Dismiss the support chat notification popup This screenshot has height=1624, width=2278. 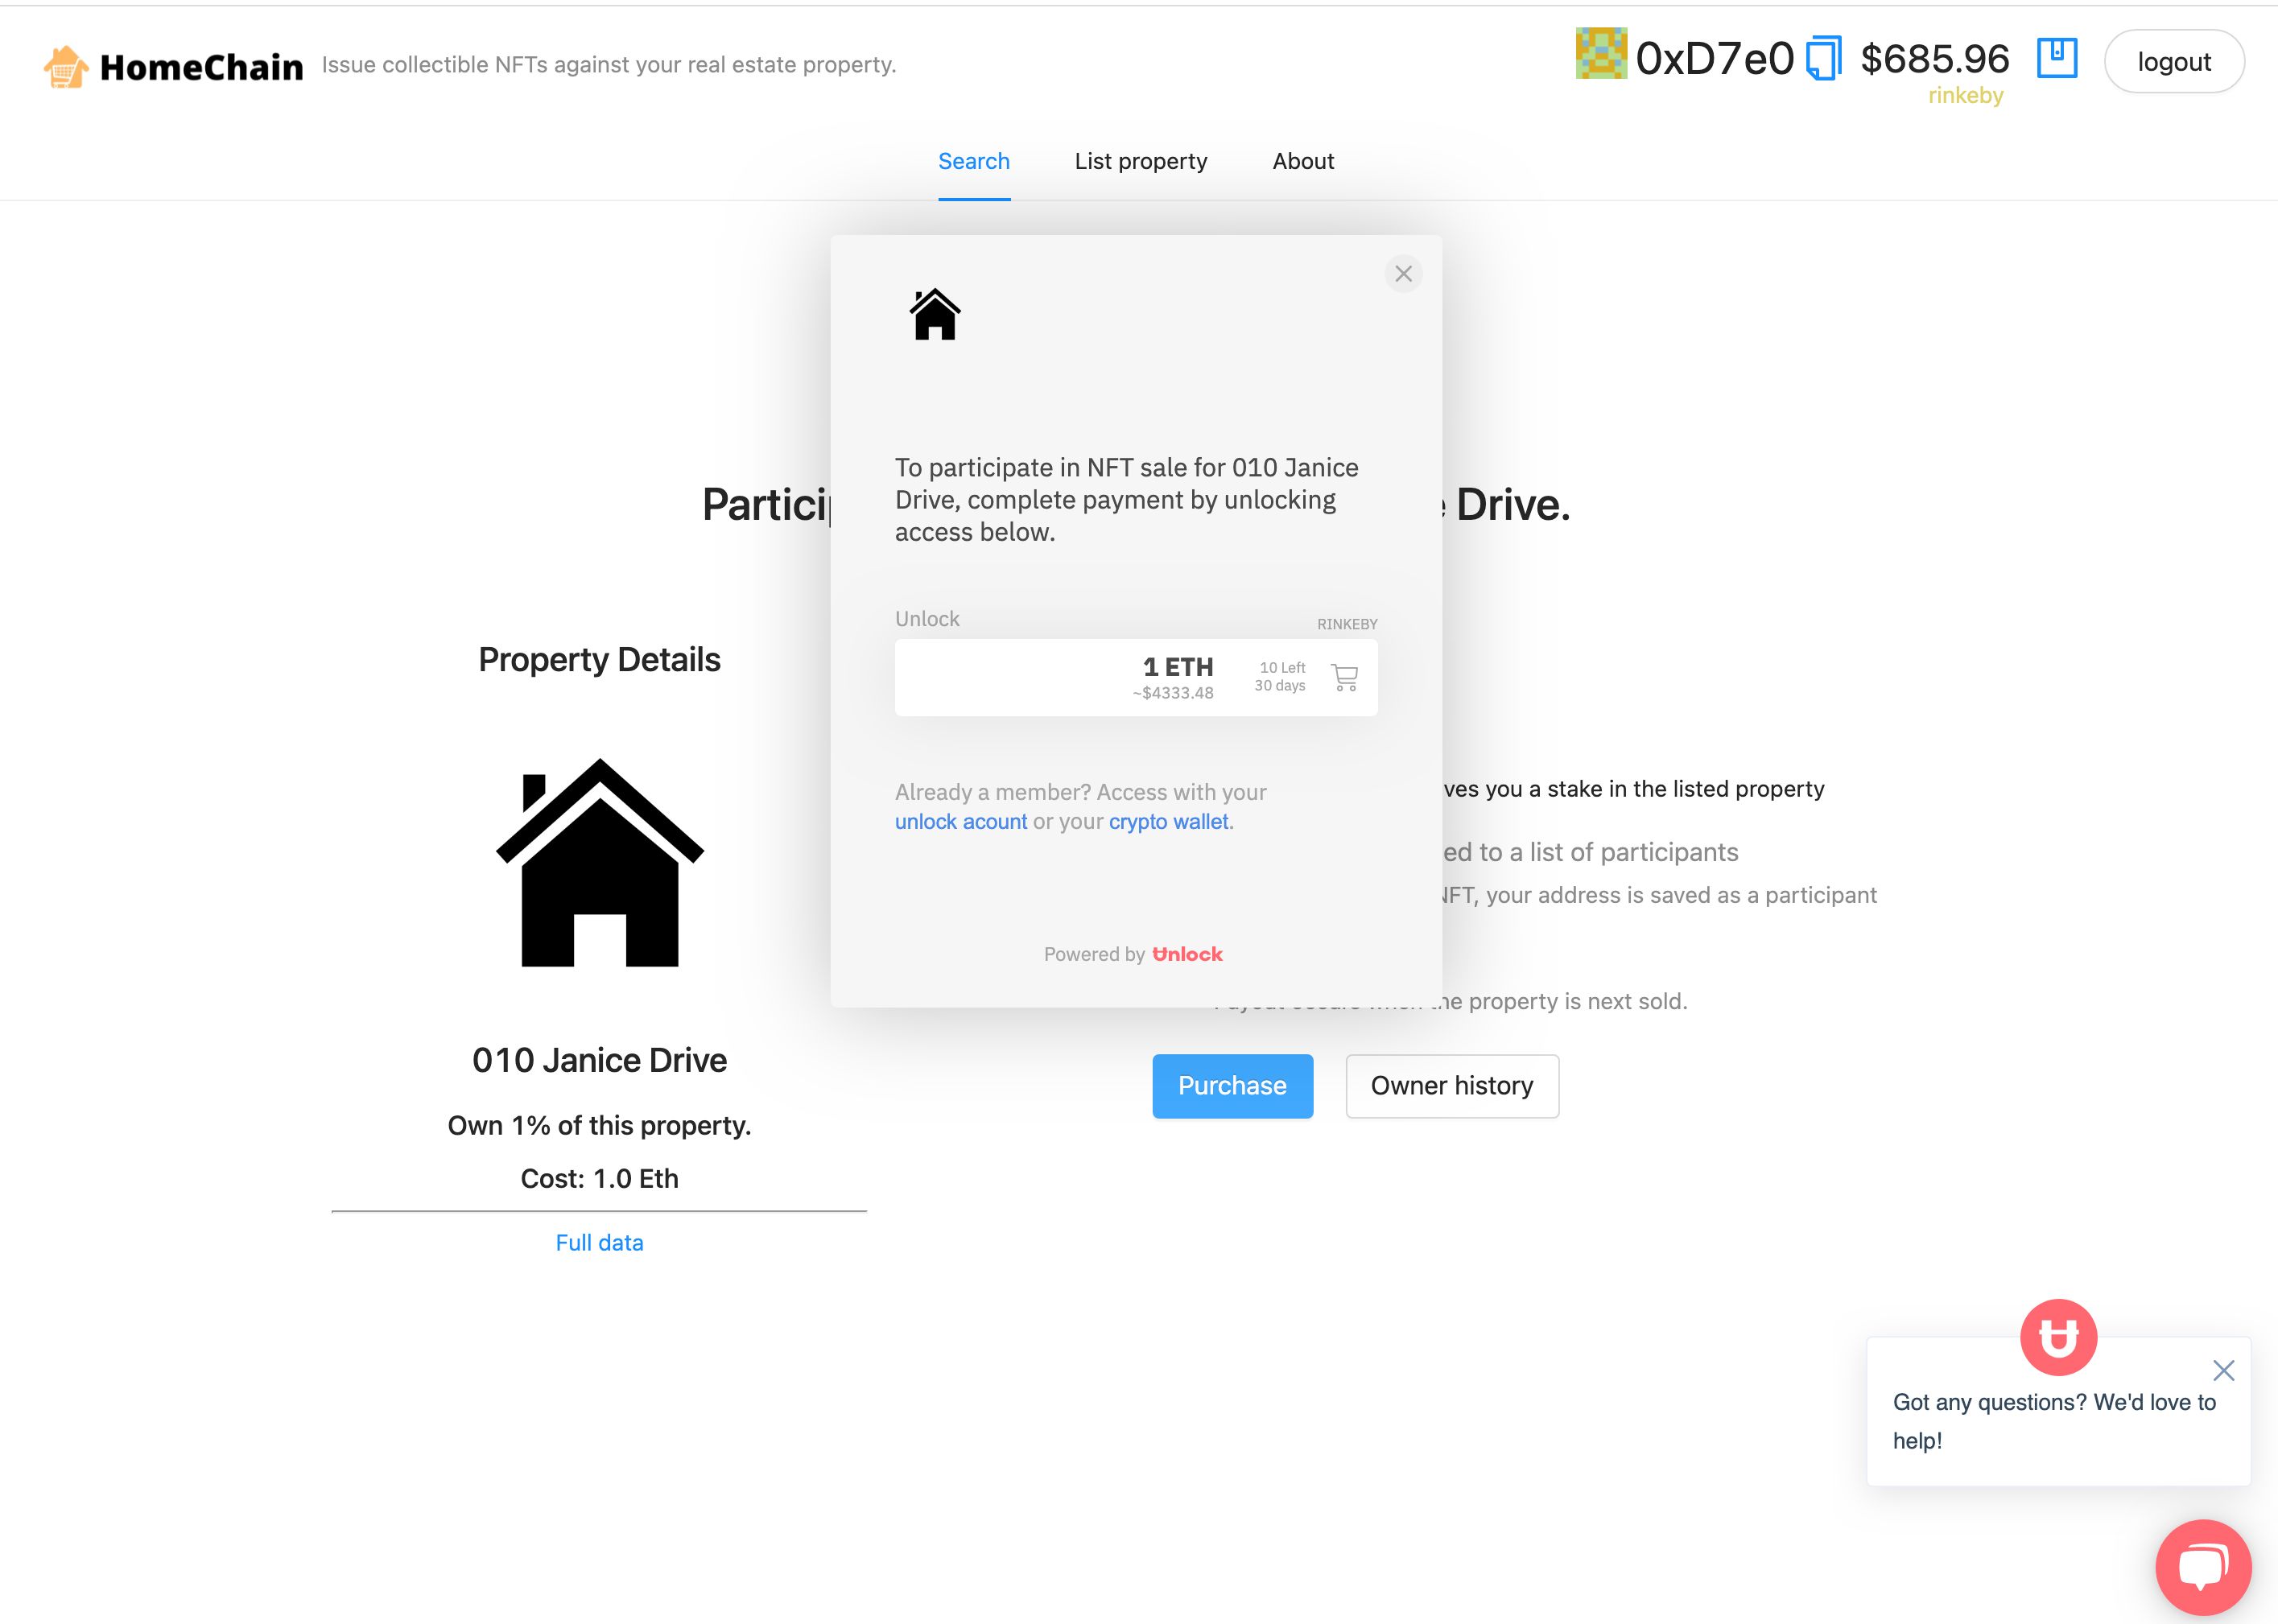2222,1369
